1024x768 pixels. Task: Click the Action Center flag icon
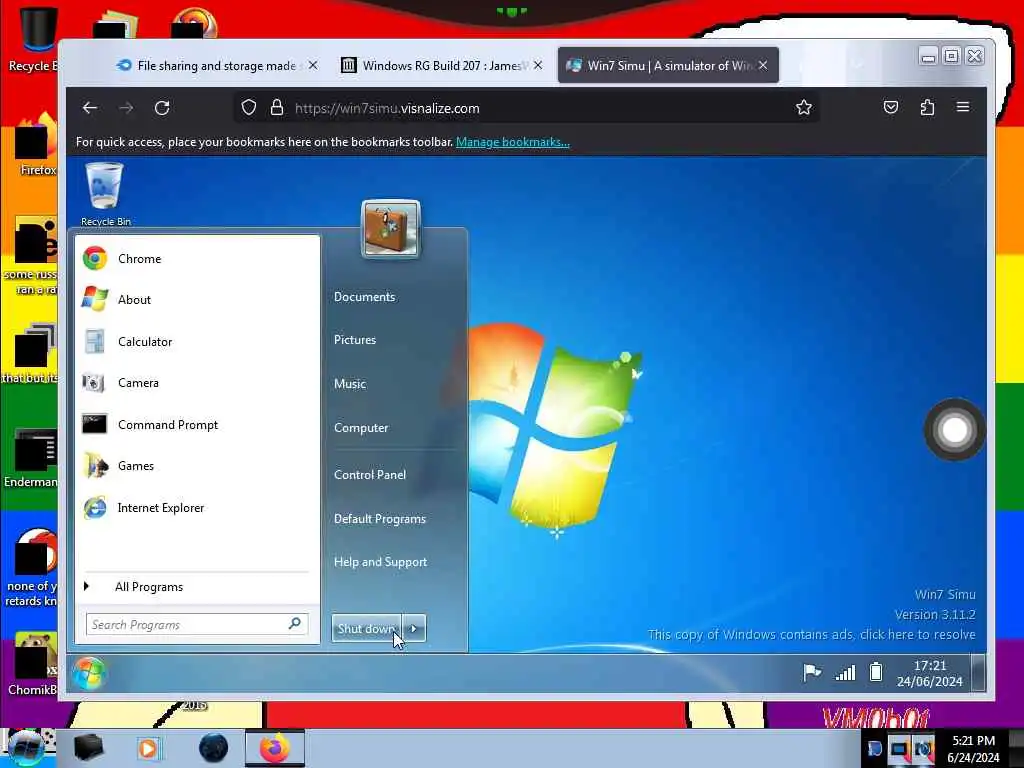click(x=812, y=672)
